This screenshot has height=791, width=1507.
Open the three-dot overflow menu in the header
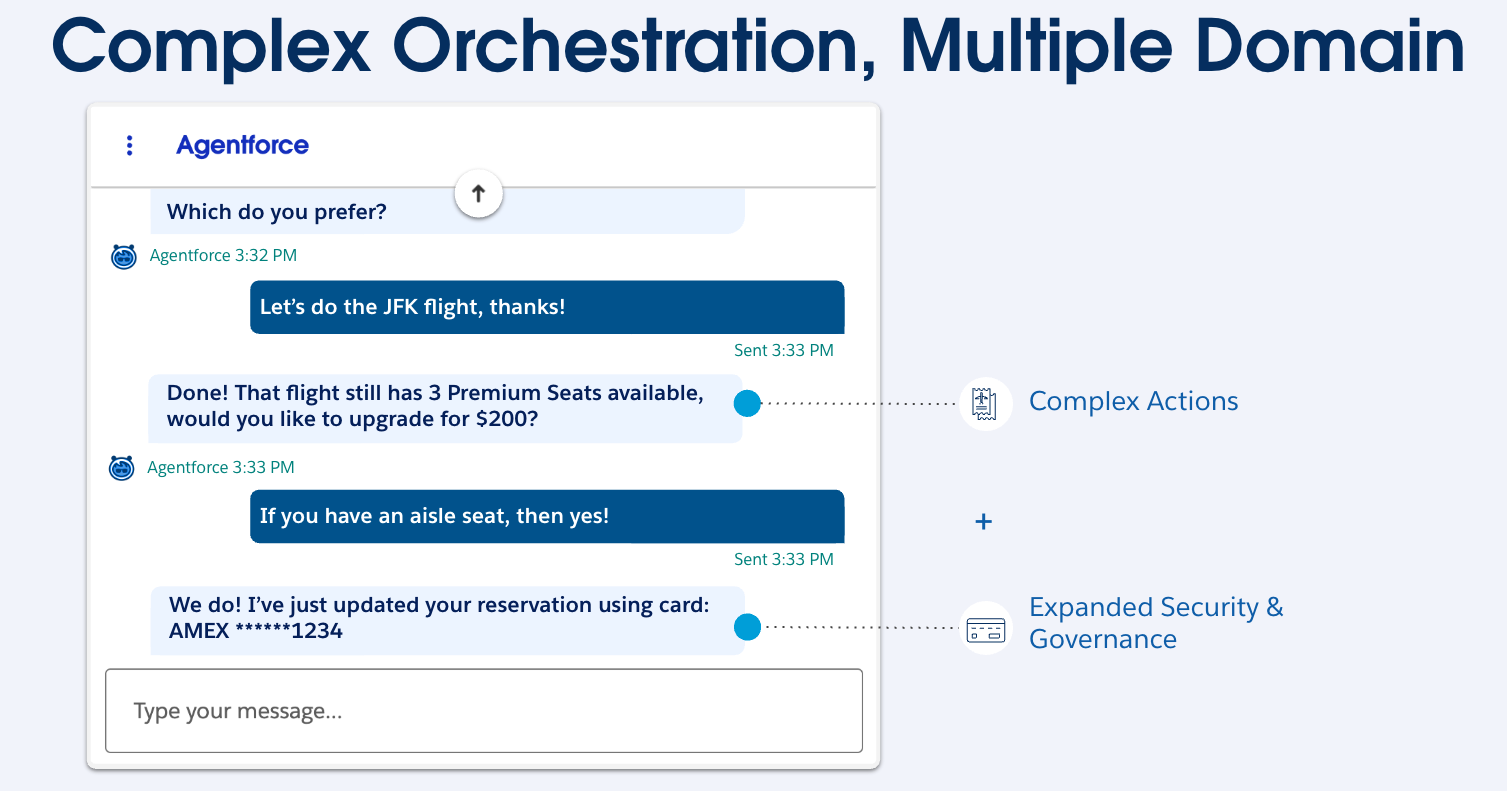(129, 145)
